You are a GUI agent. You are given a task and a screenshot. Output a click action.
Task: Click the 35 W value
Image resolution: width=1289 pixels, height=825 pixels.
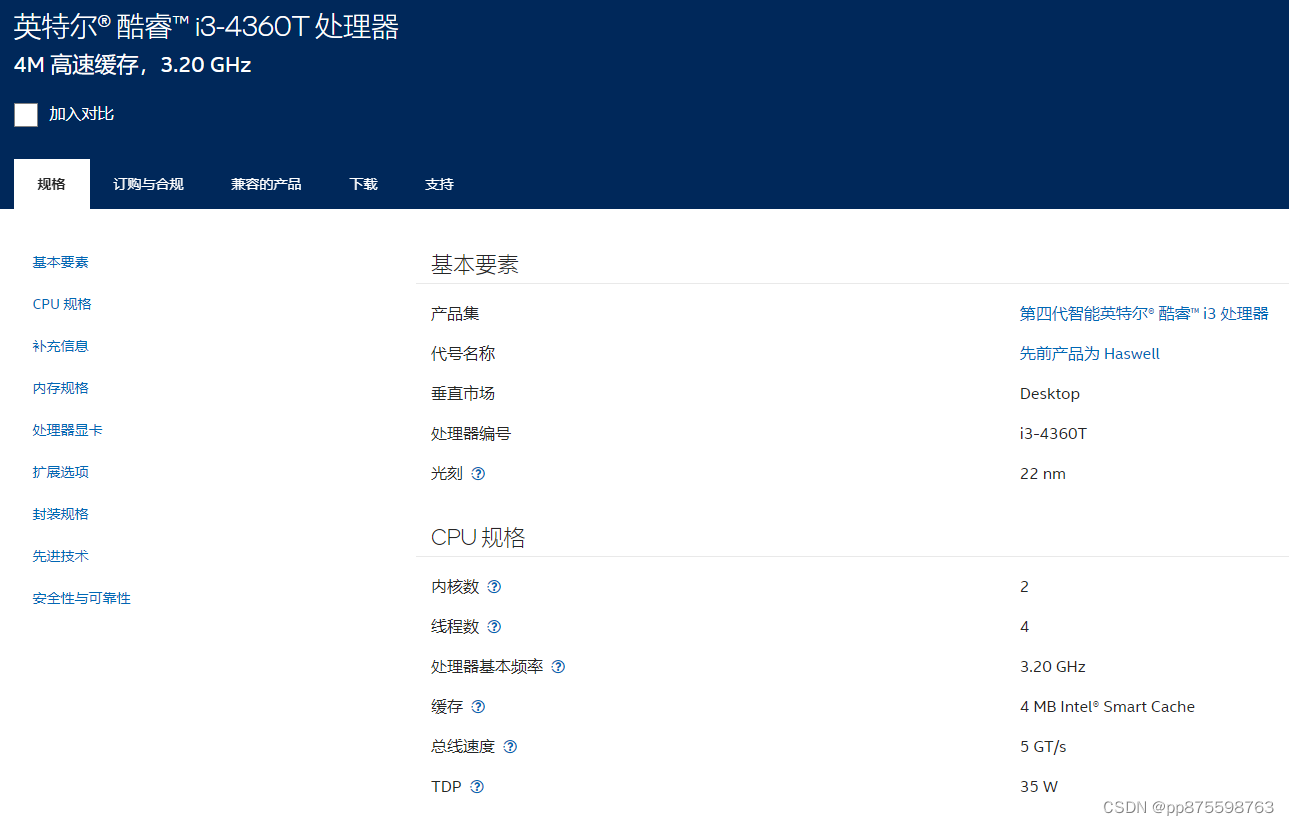tap(1039, 787)
